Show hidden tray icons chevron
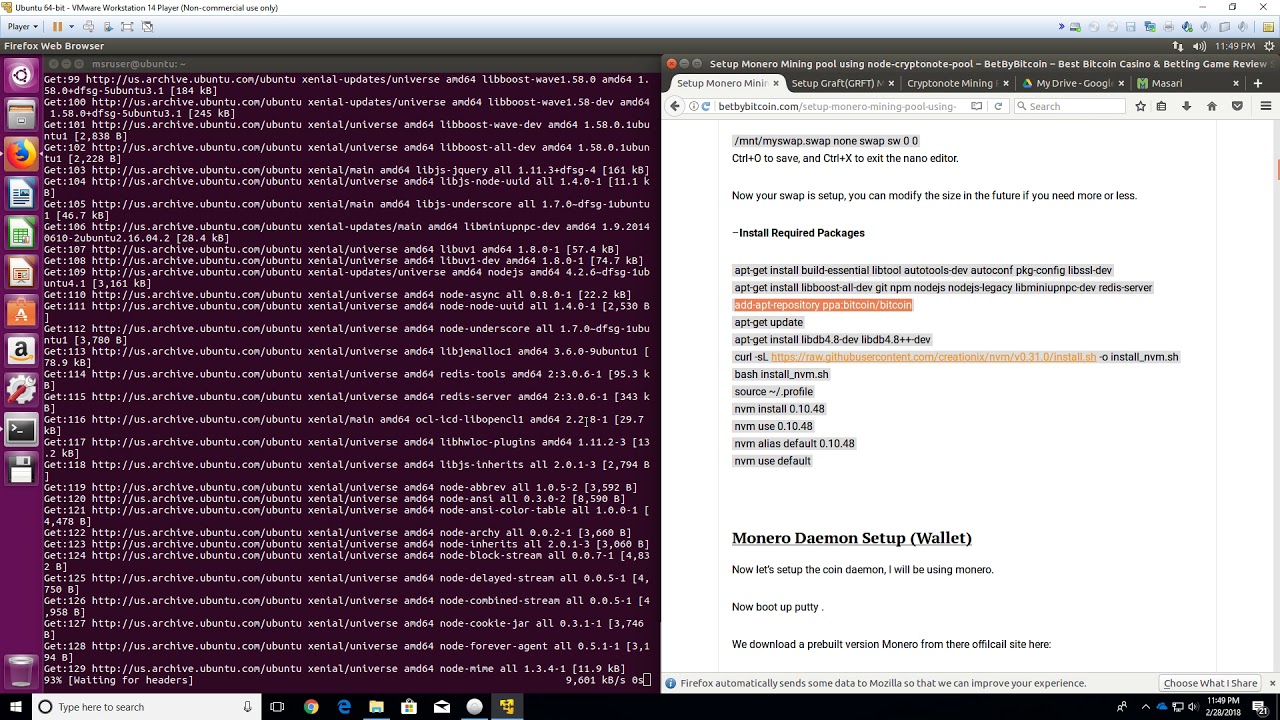The width and height of the screenshot is (1280, 720). (x=1147, y=707)
